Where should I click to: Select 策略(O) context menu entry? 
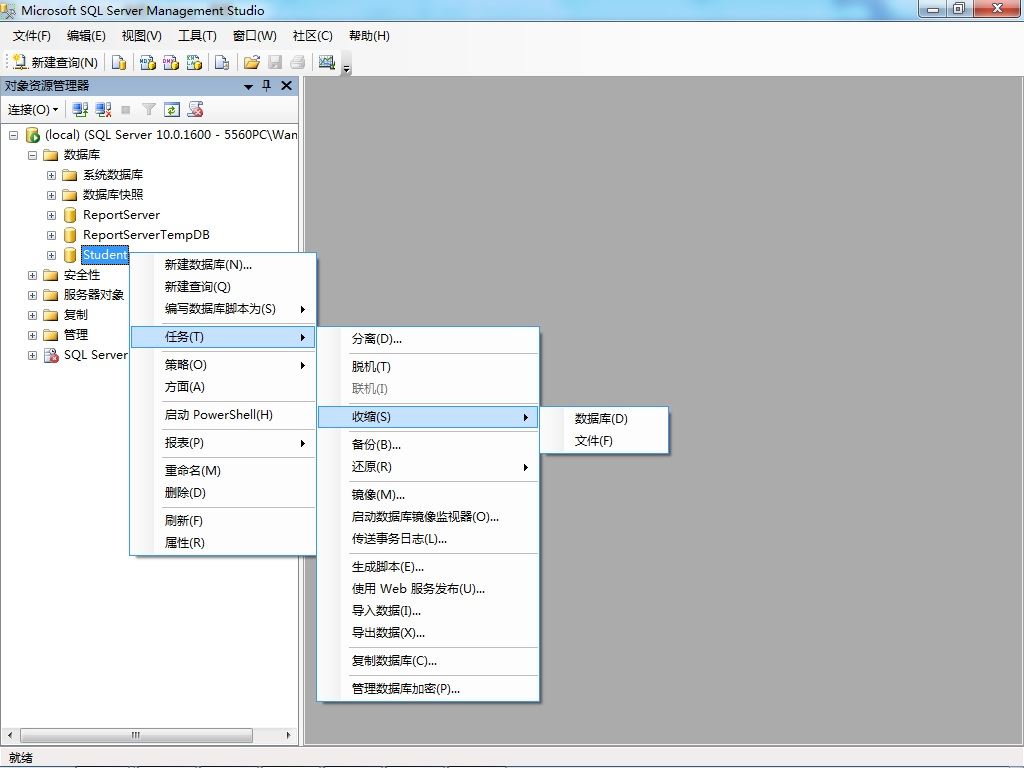click(223, 365)
